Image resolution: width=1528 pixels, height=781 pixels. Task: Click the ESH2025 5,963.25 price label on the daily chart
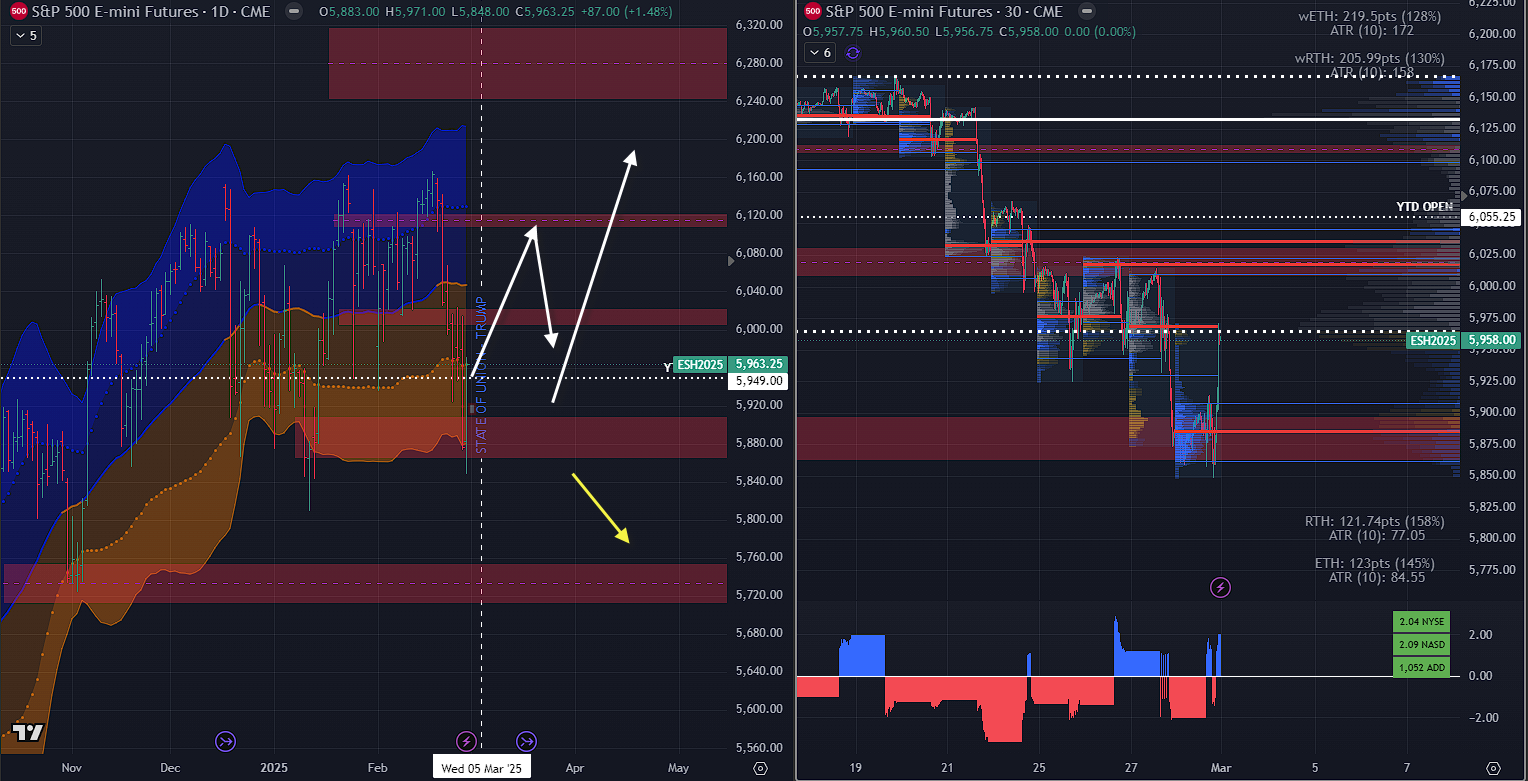point(729,365)
